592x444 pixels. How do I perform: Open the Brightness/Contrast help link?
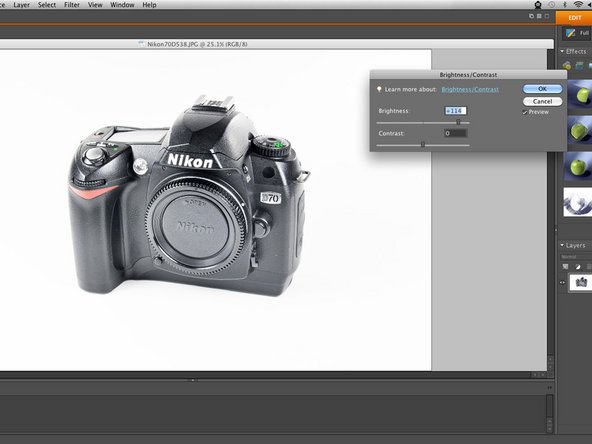(x=470, y=89)
